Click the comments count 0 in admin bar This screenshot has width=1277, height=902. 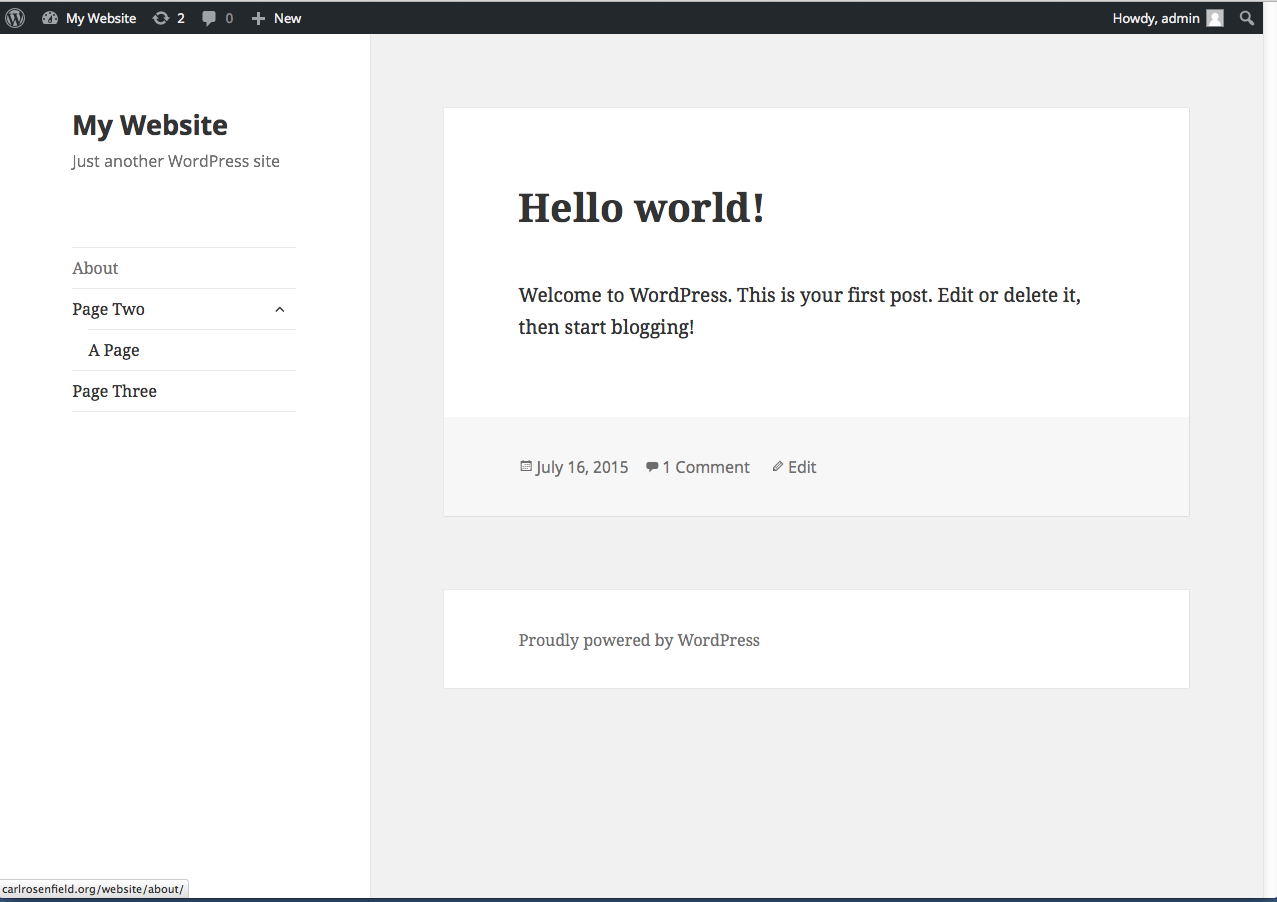click(x=229, y=18)
